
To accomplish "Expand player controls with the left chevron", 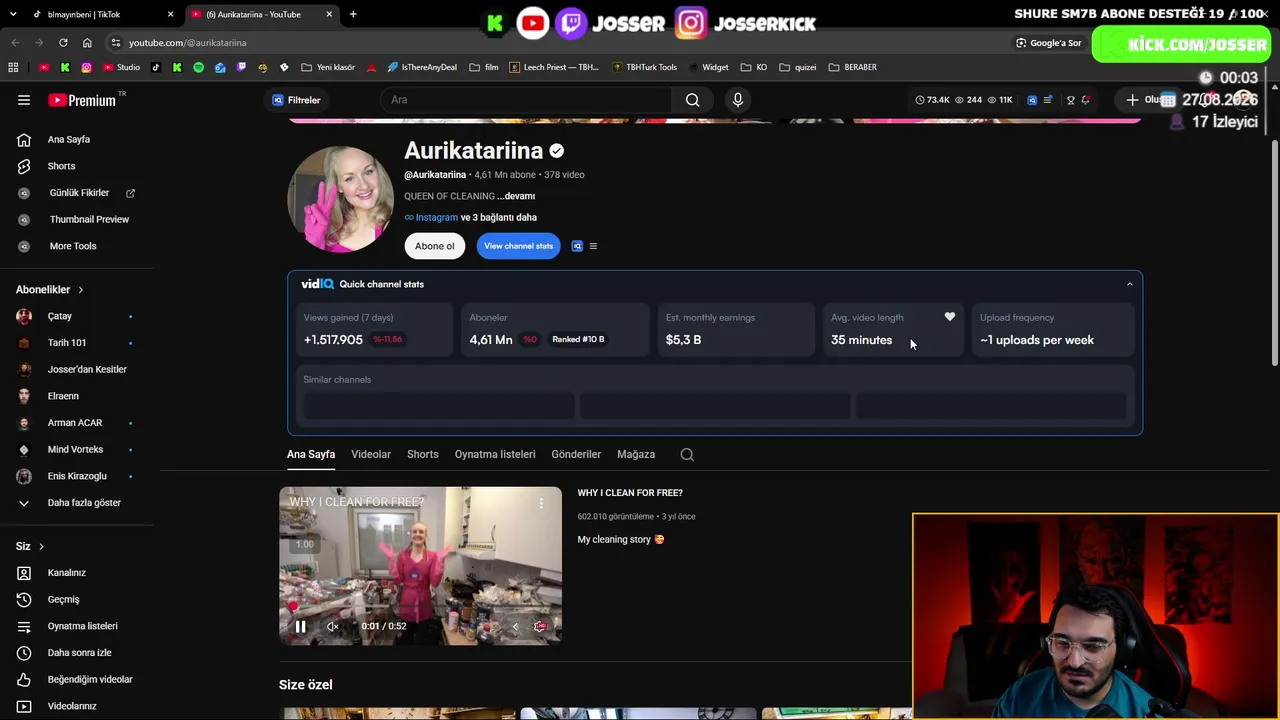I will point(515,627).
